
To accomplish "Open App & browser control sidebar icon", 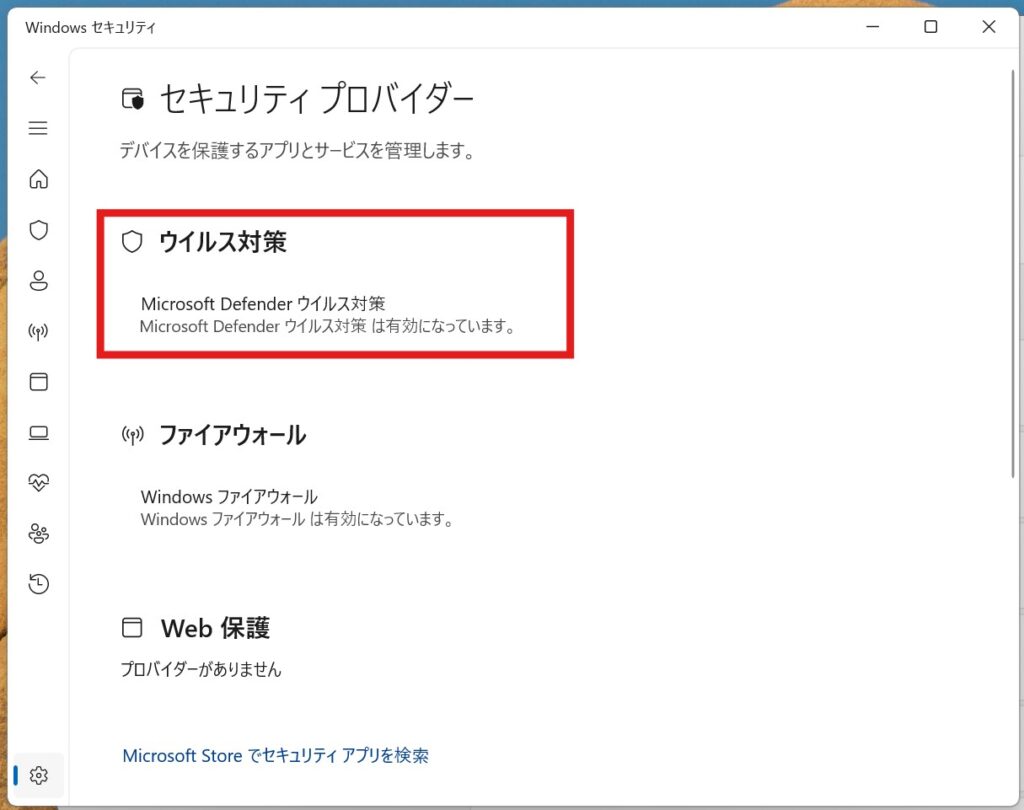I will 38,382.
